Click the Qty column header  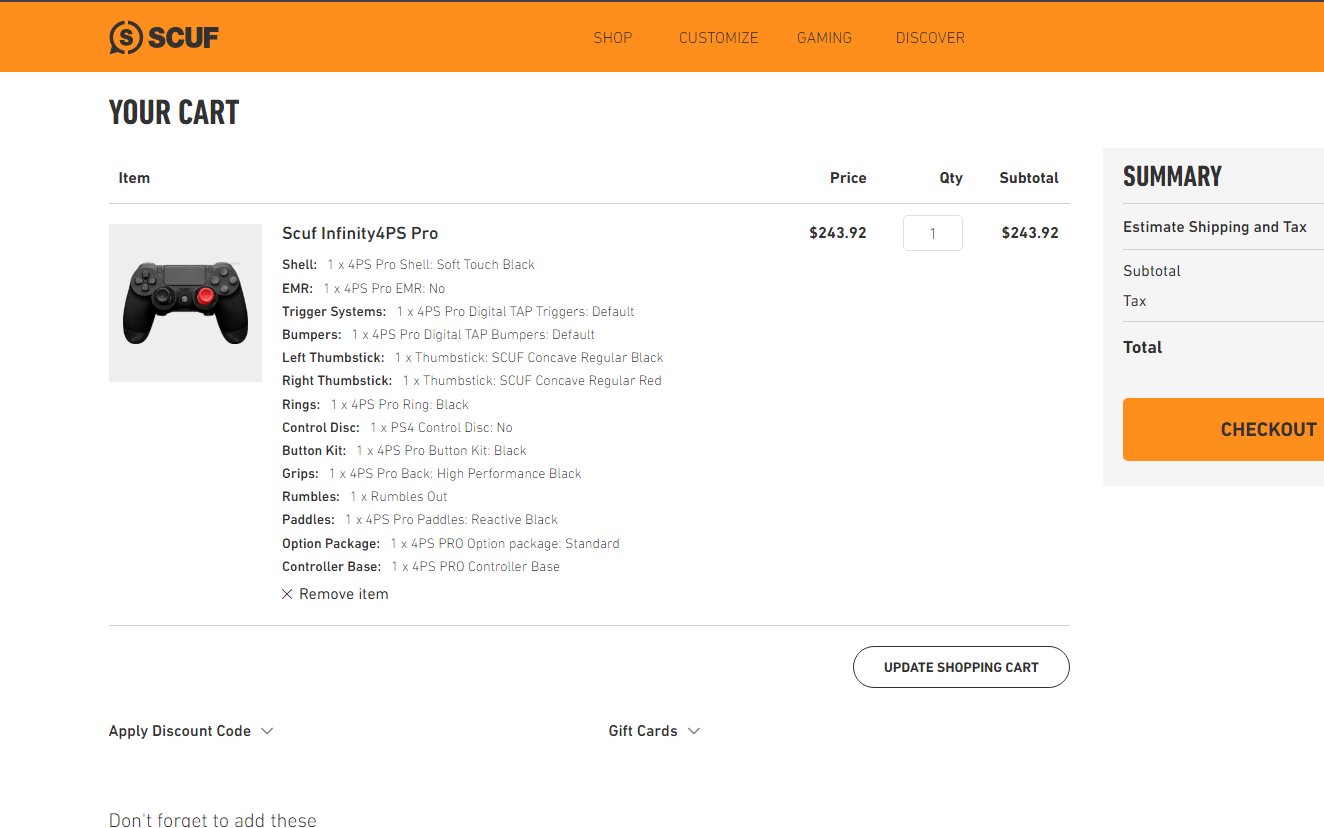pyautogui.click(x=951, y=178)
